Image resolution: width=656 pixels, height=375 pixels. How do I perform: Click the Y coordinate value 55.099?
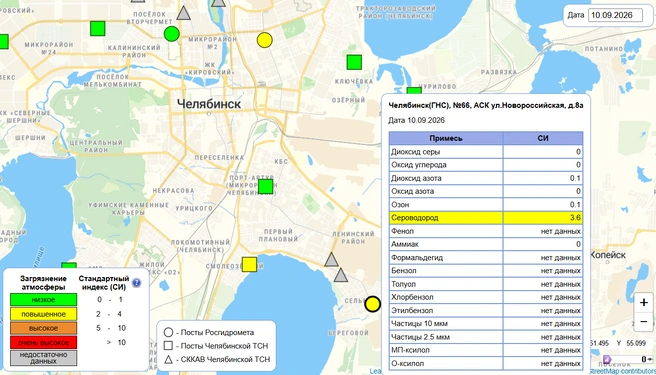(637, 343)
